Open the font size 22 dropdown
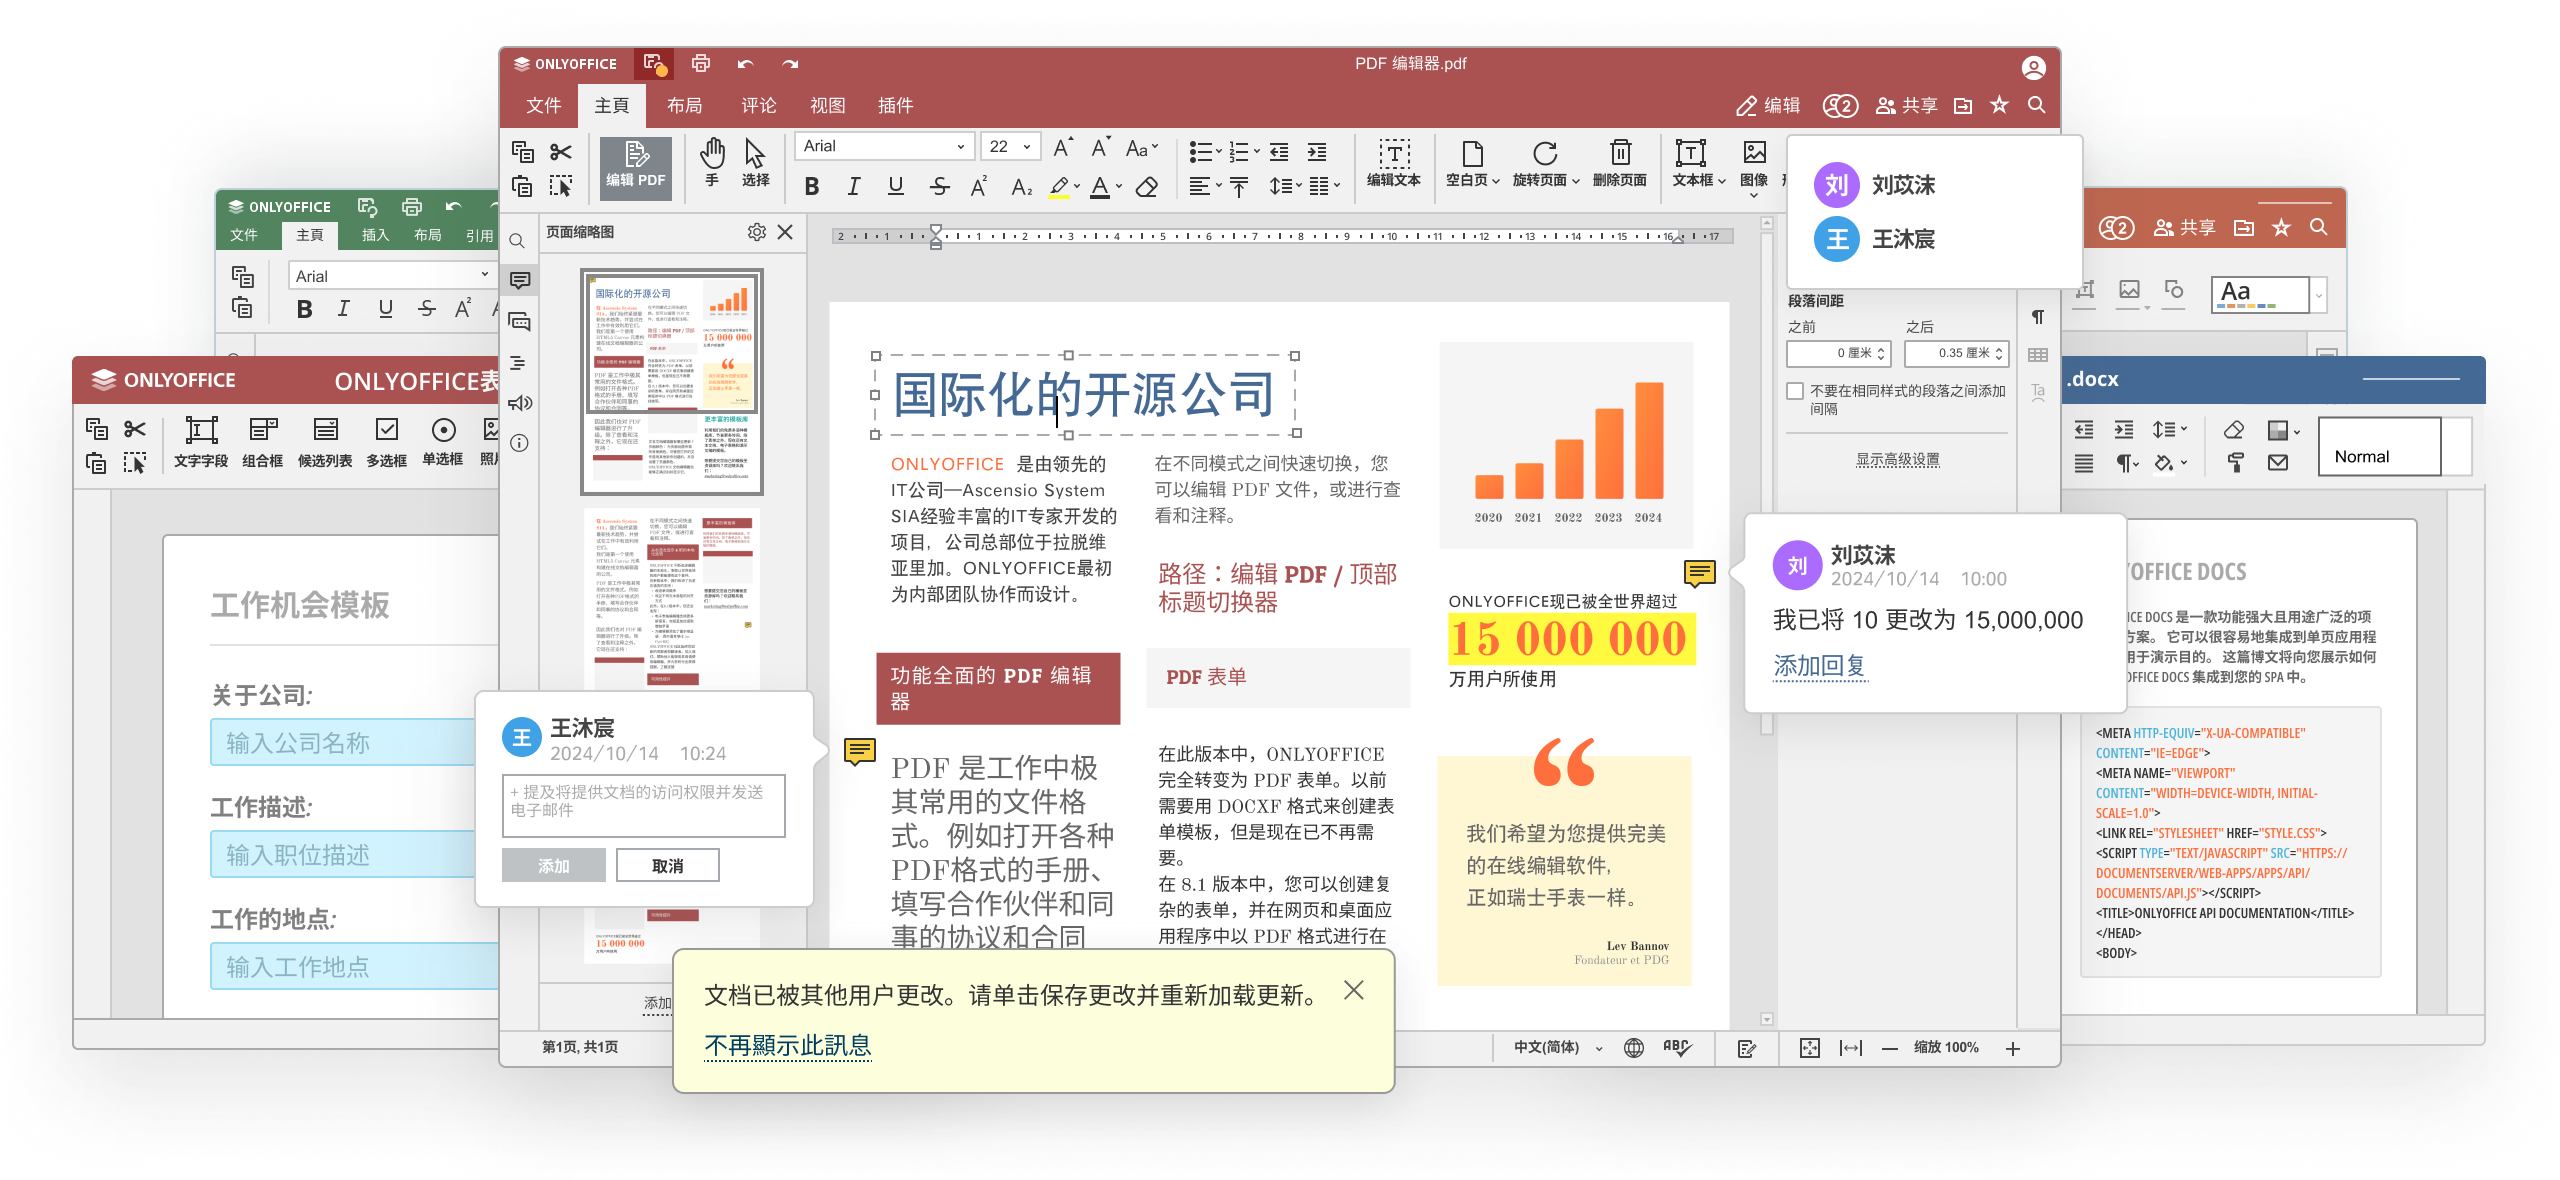Image resolution: width=2560 pixels, height=1180 pixels. tap(1011, 146)
